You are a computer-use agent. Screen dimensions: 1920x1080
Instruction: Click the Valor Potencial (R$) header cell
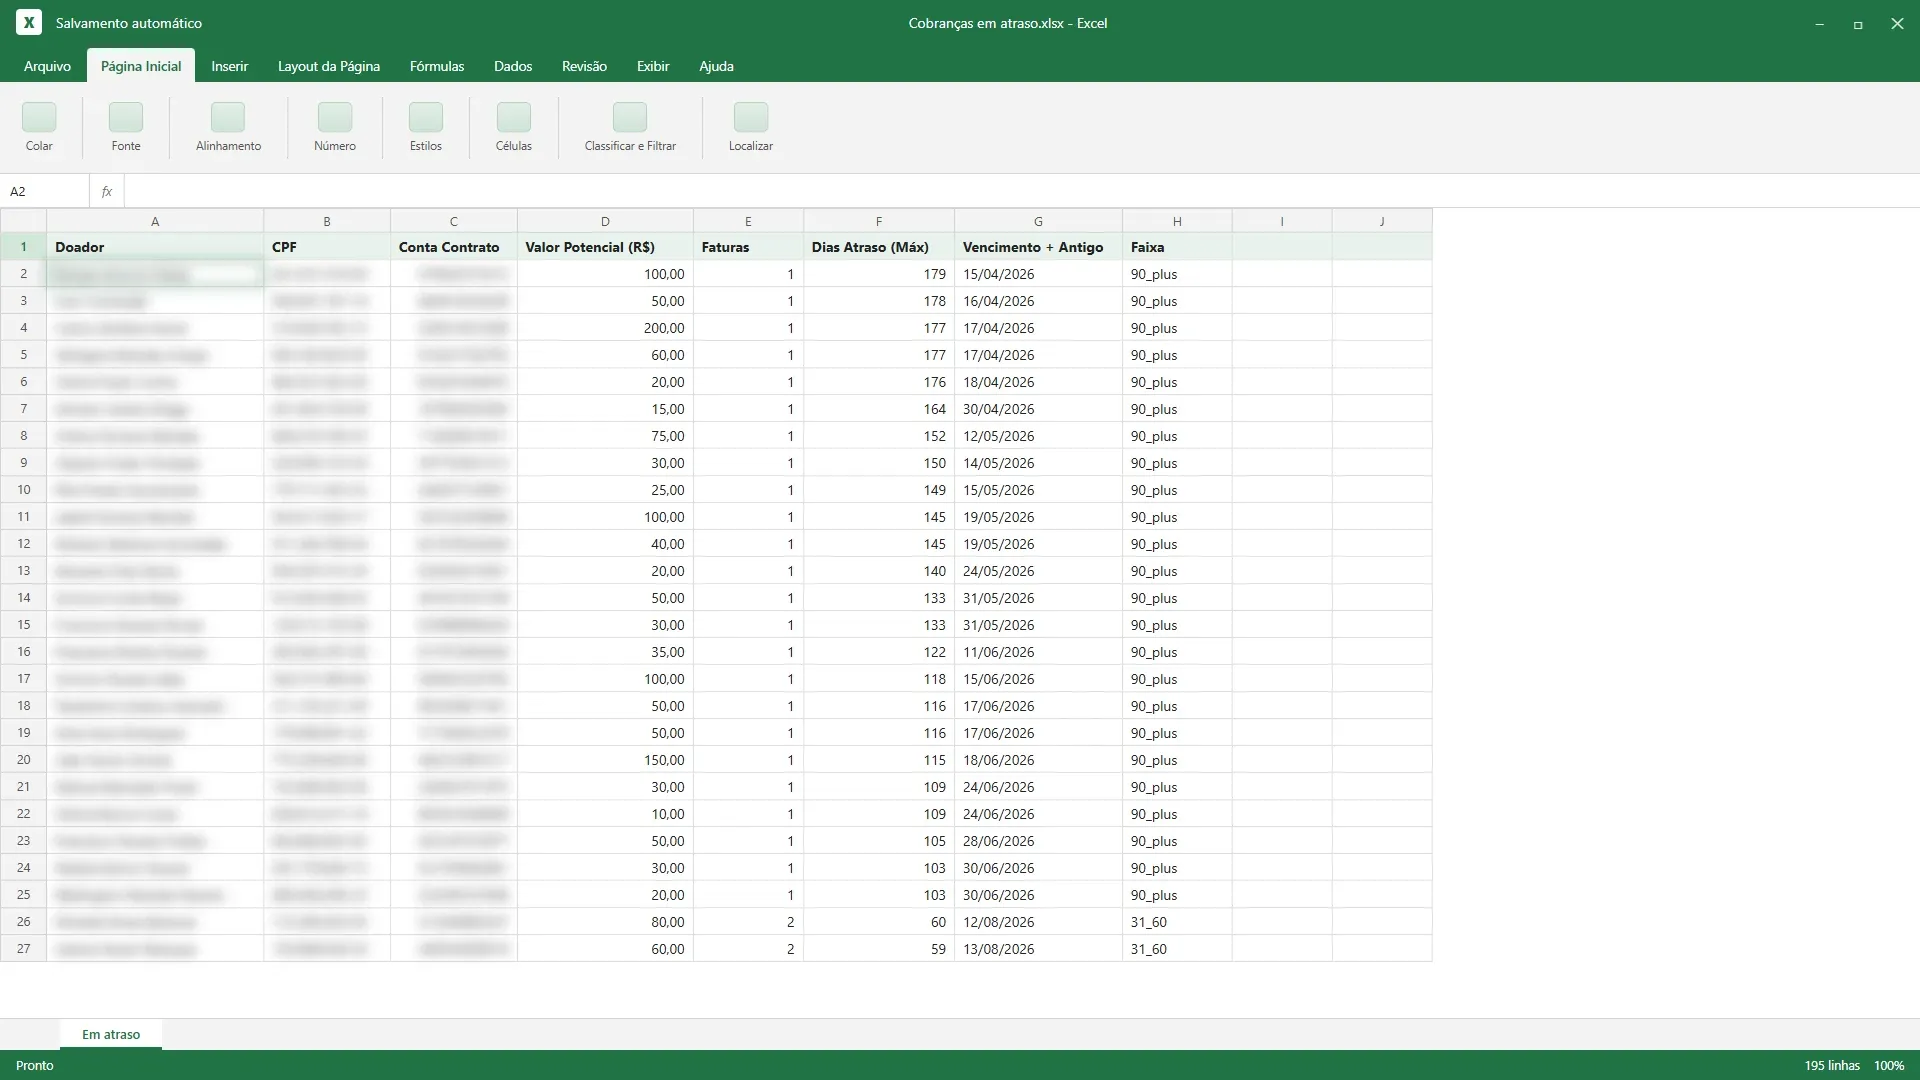pos(605,247)
